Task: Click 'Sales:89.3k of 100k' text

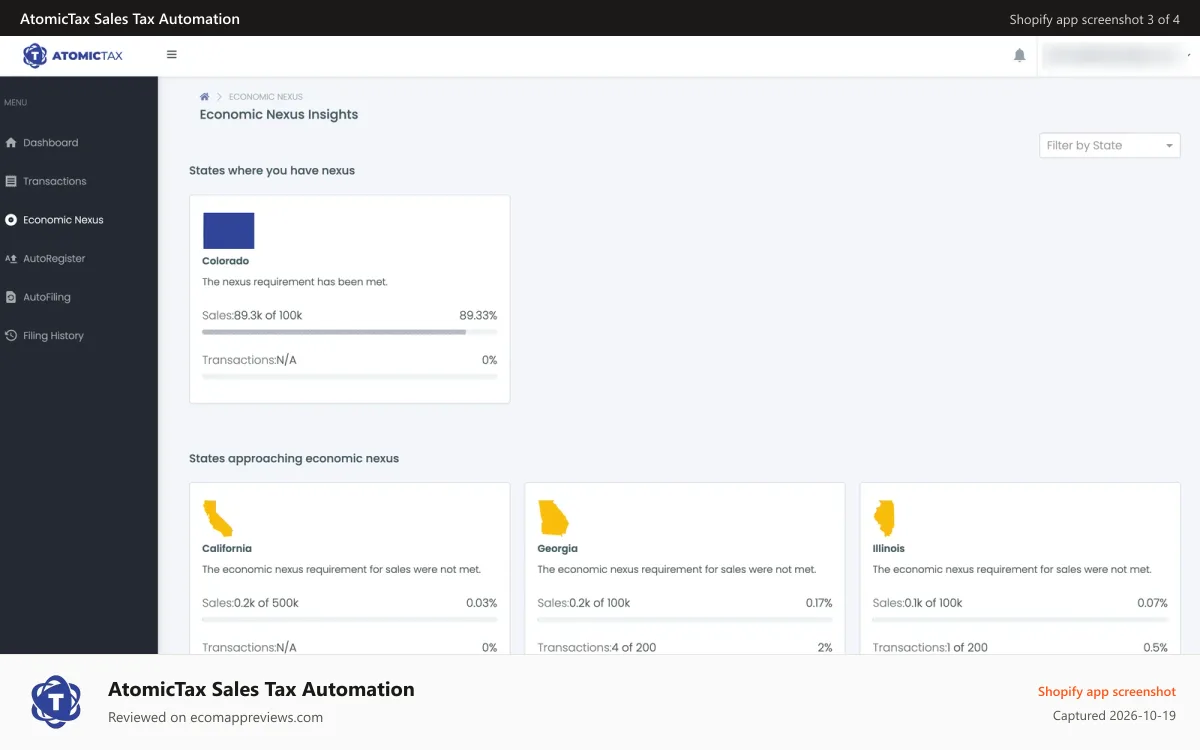Action: [252, 315]
